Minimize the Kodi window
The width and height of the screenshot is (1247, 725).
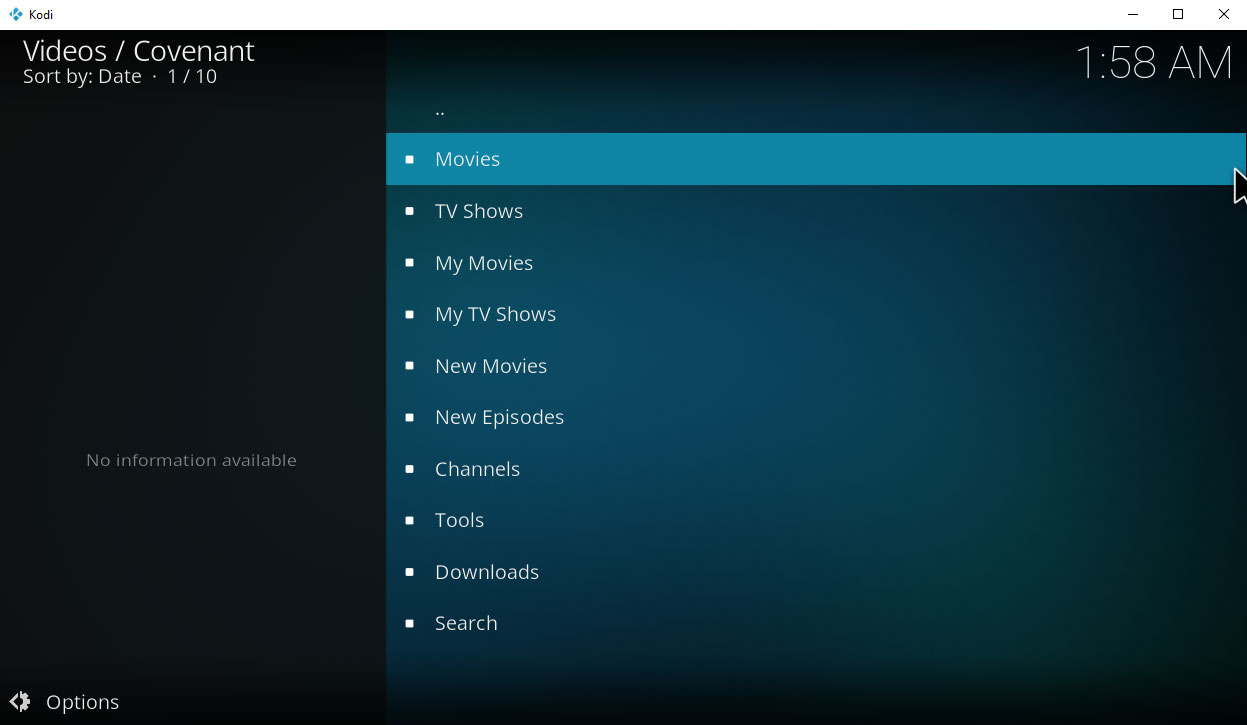point(1132,14)
